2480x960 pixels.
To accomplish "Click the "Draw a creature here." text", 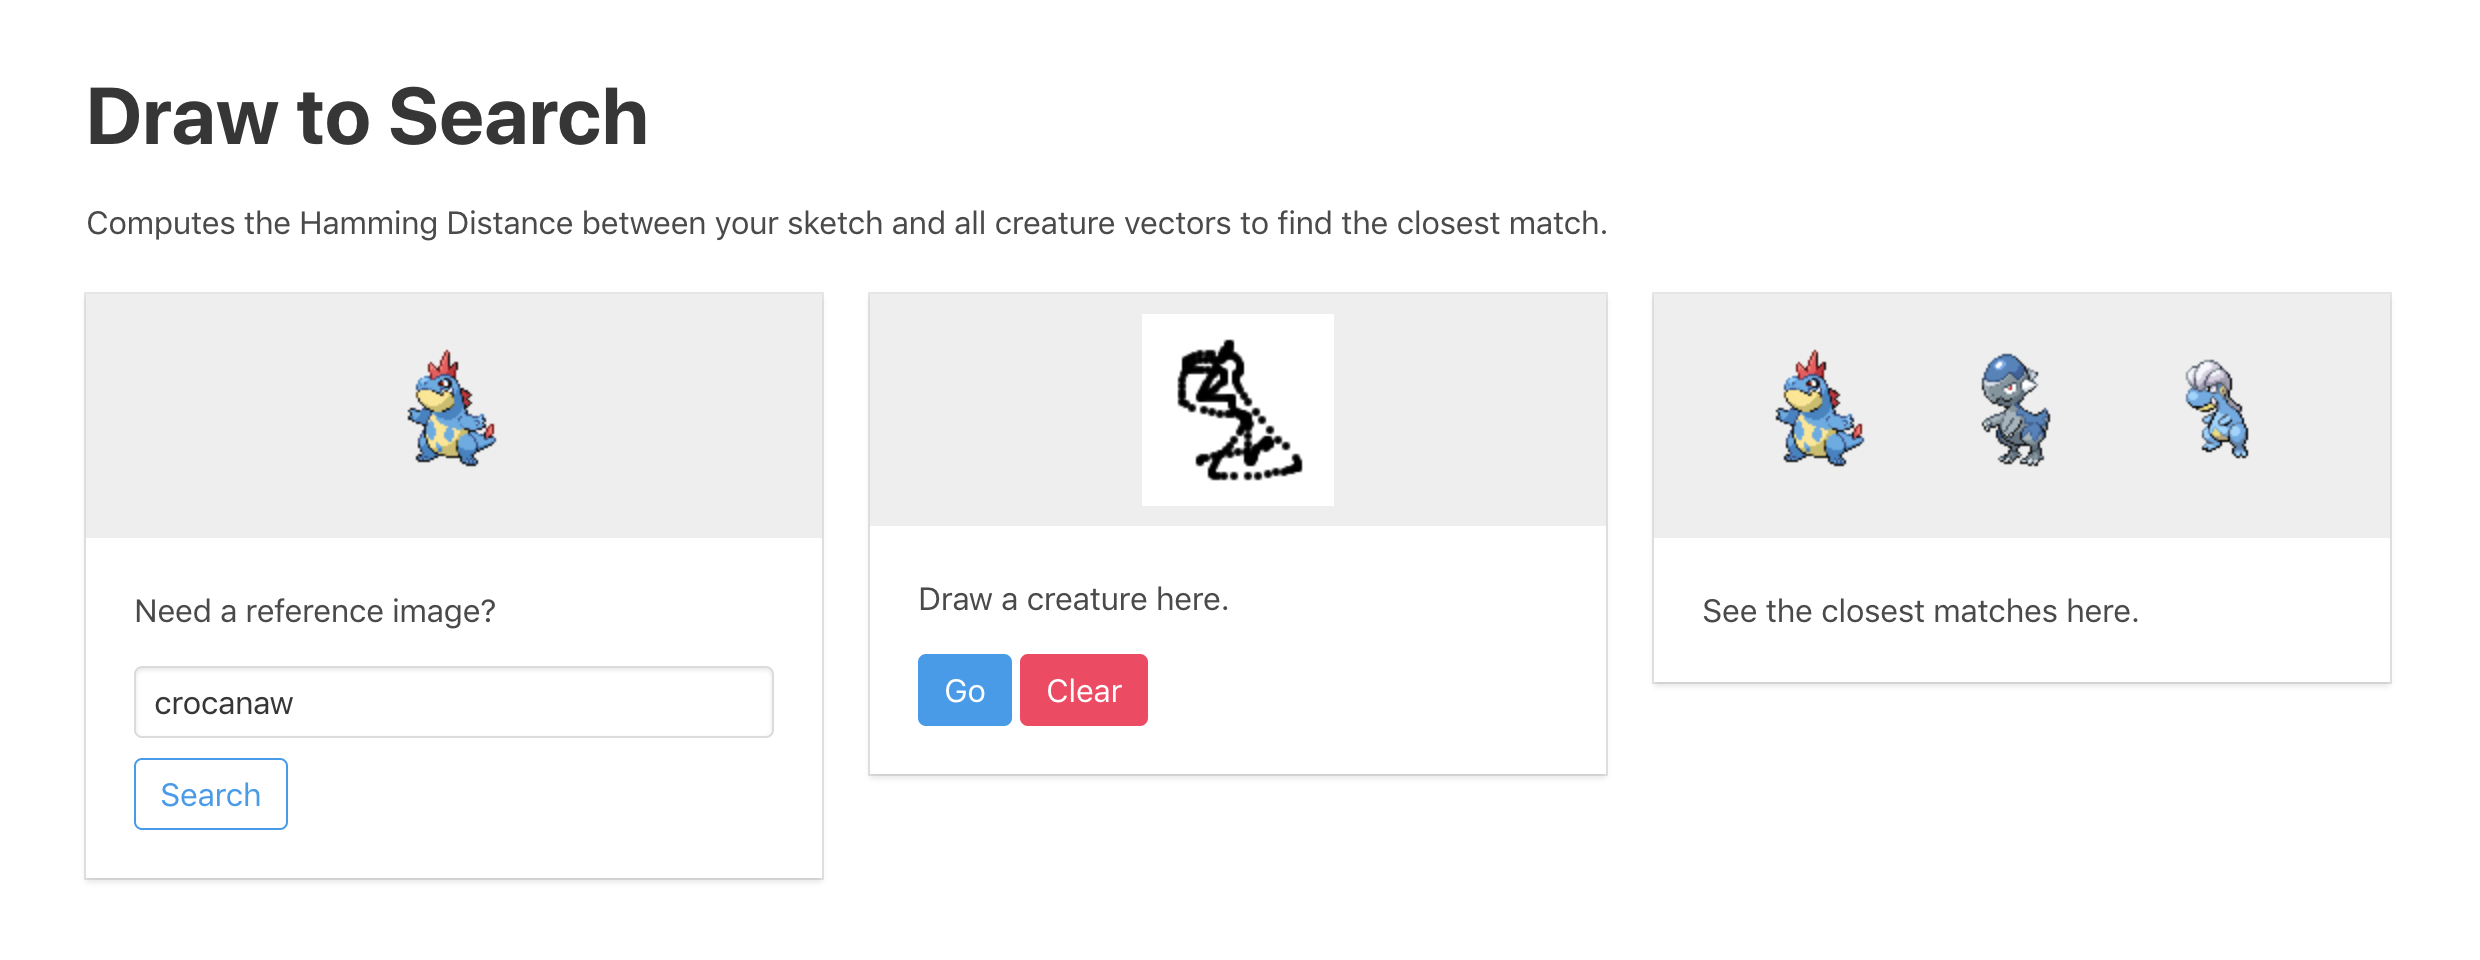I will pyautogui.click(x=1073, y=599).
